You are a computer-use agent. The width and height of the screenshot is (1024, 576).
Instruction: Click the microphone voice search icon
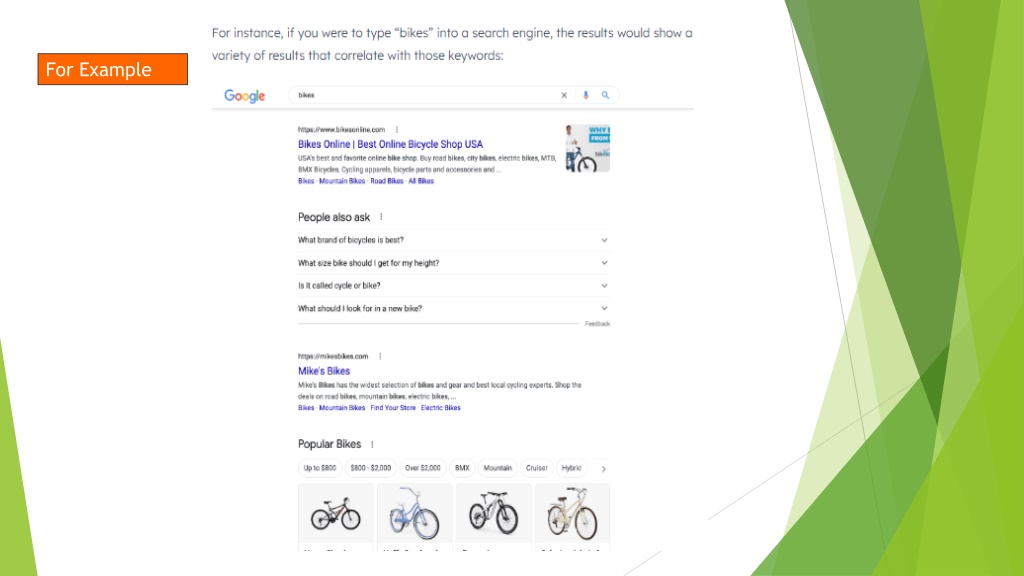click(x=586, y=95)
